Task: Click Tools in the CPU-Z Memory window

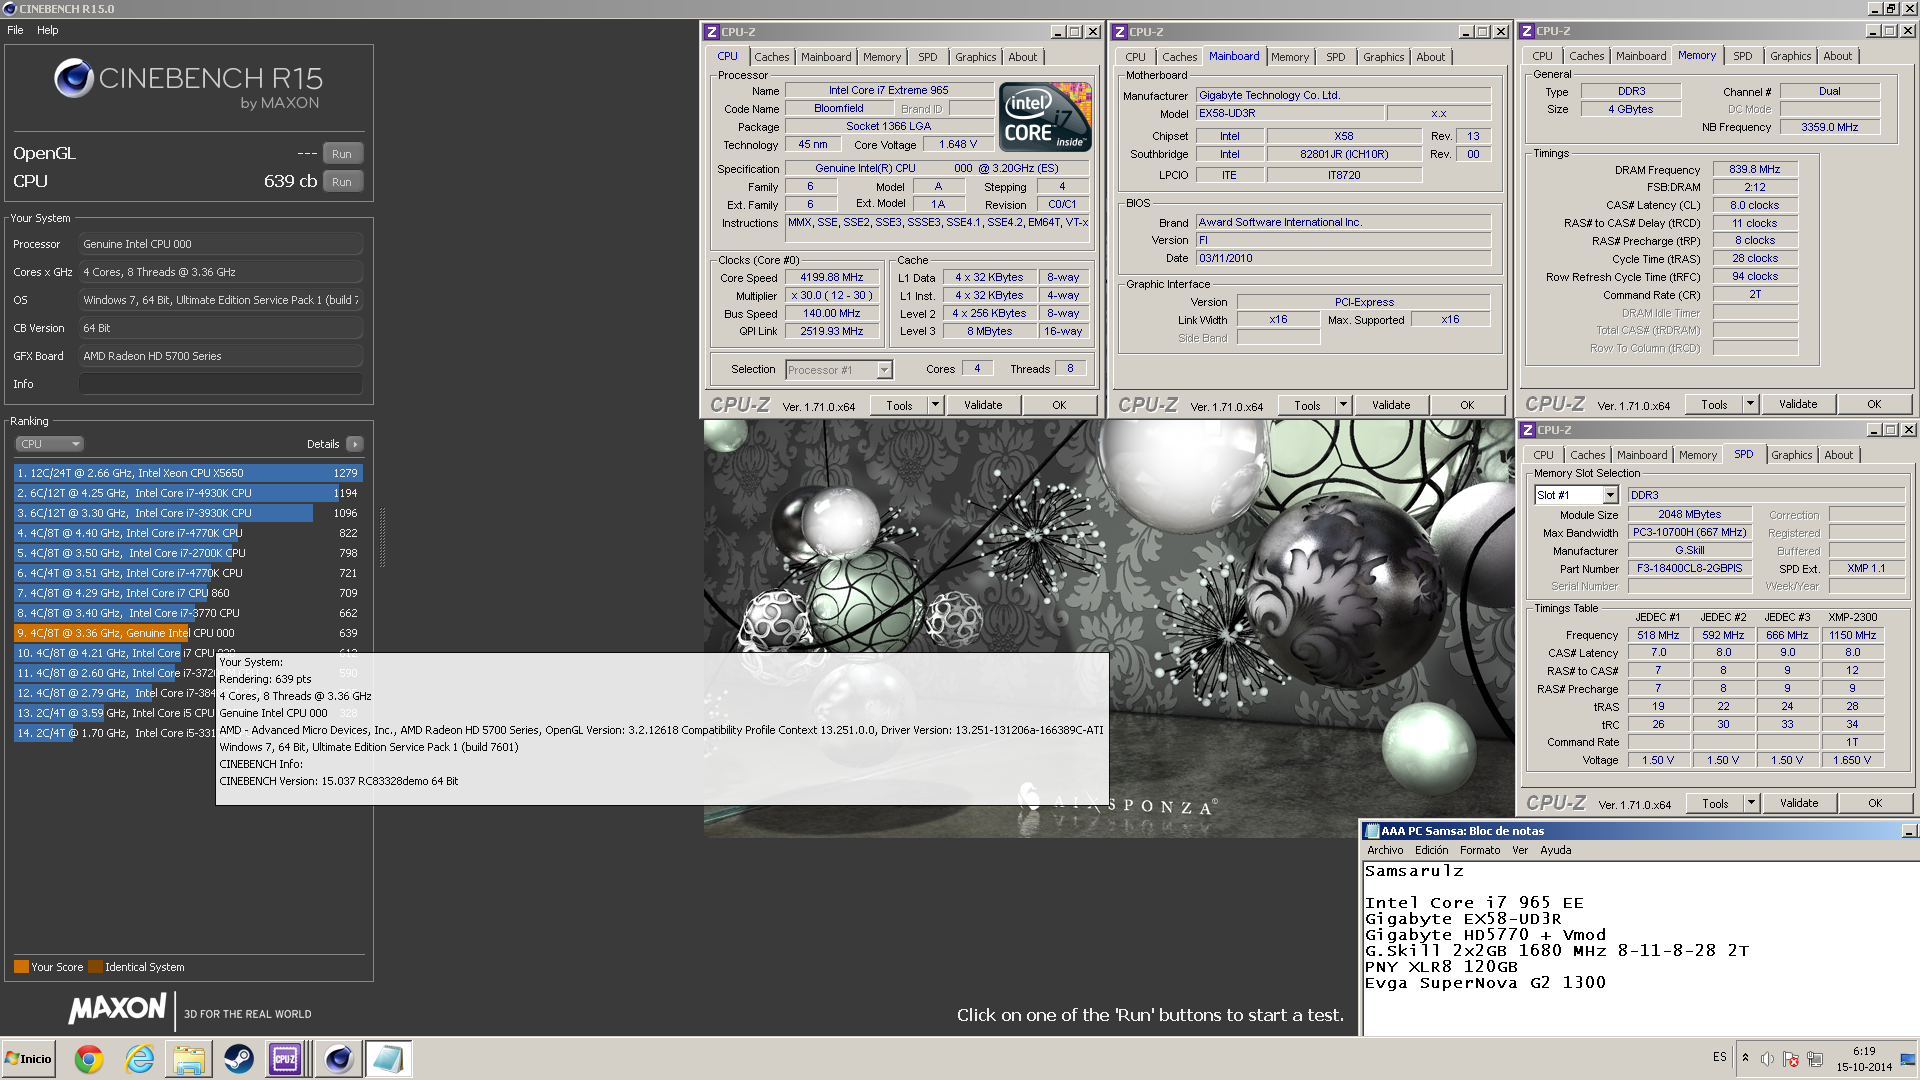Action: tap(1714, 404)
